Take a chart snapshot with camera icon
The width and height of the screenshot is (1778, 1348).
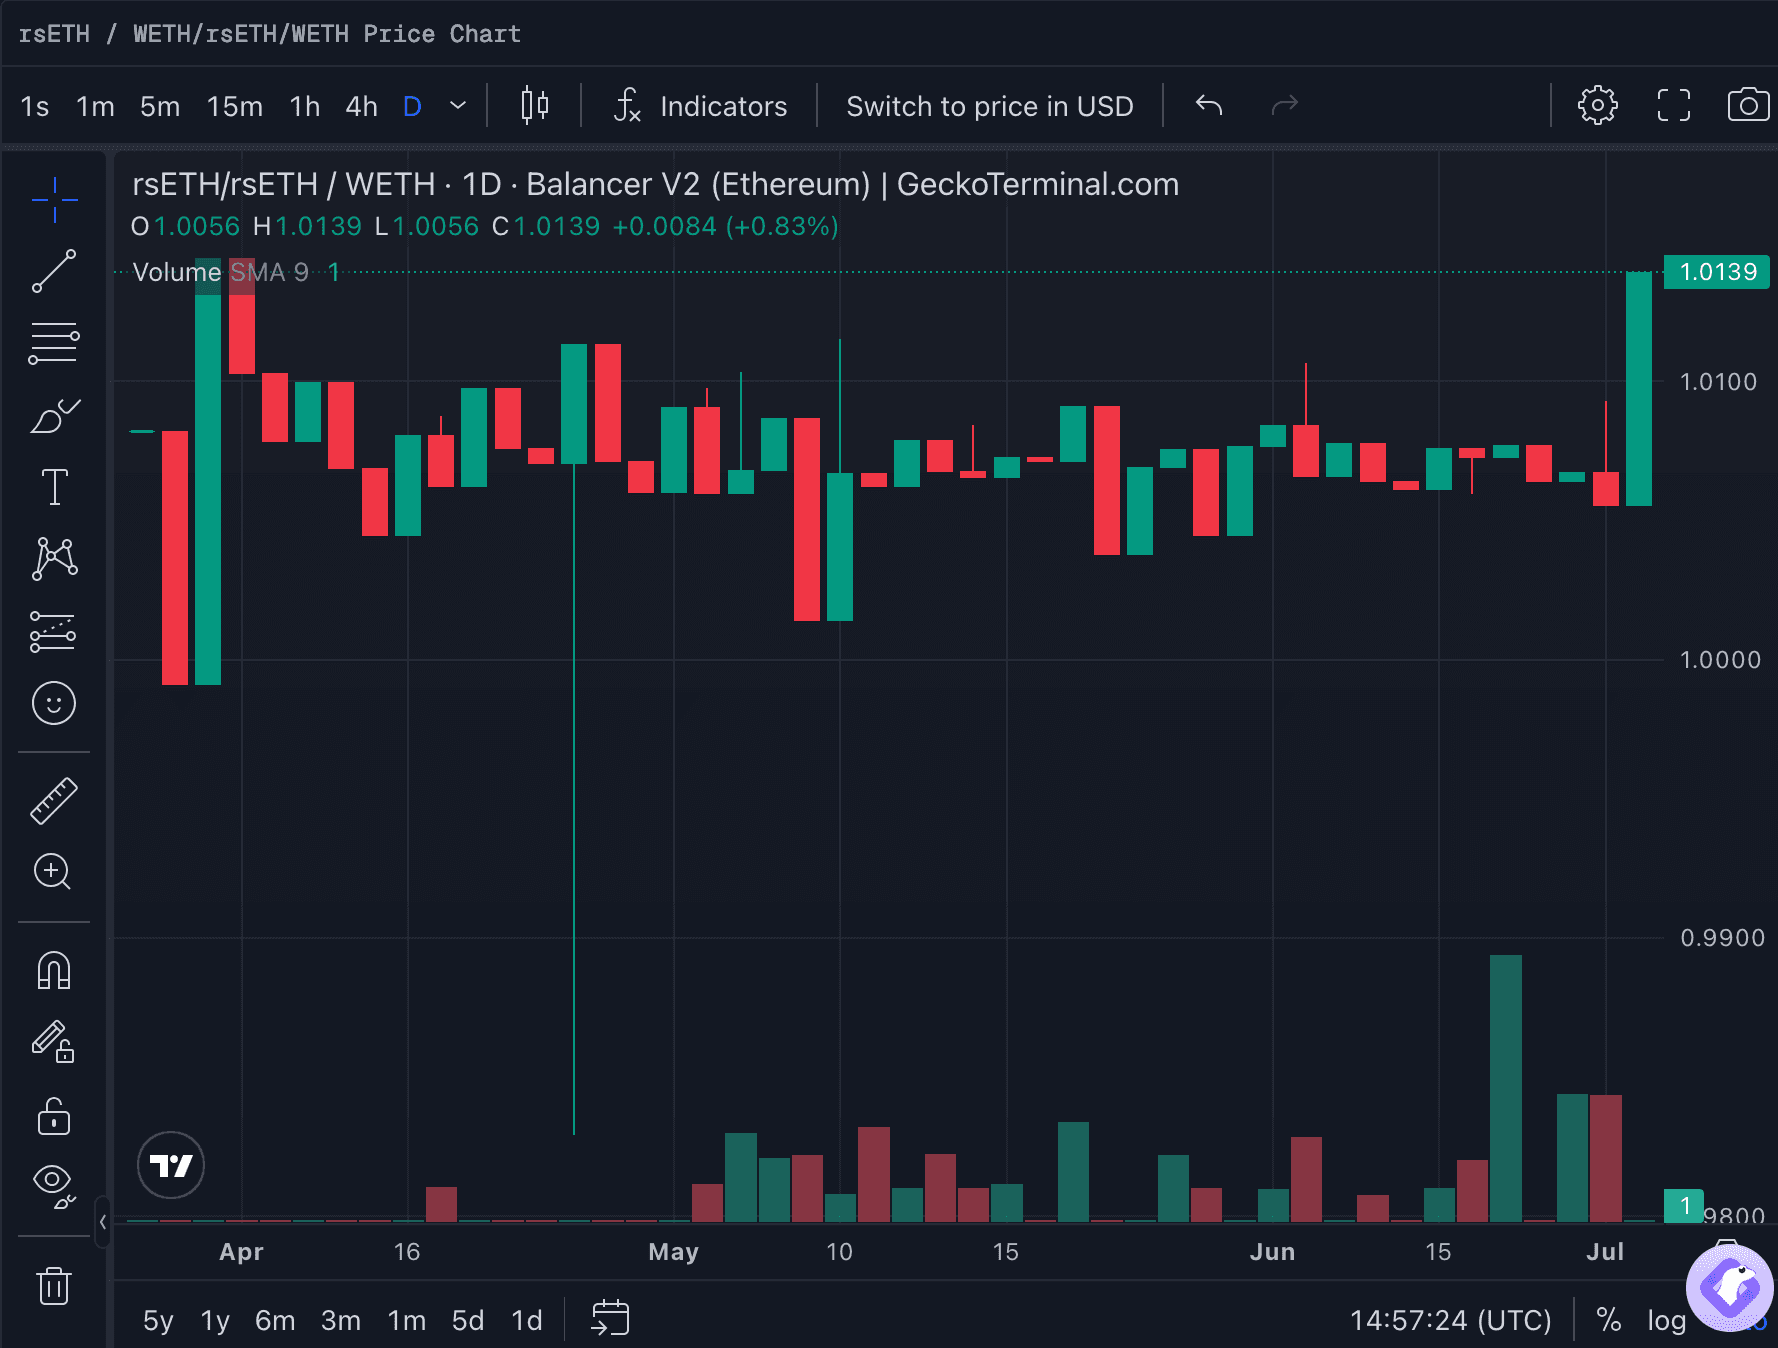(1748, 105)
